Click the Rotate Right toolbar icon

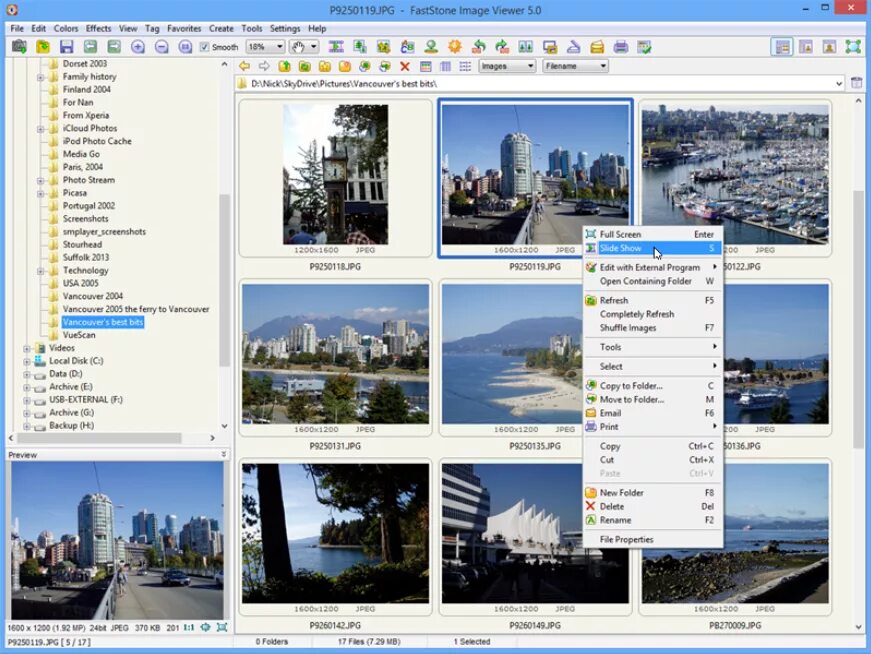coord(502,47)
